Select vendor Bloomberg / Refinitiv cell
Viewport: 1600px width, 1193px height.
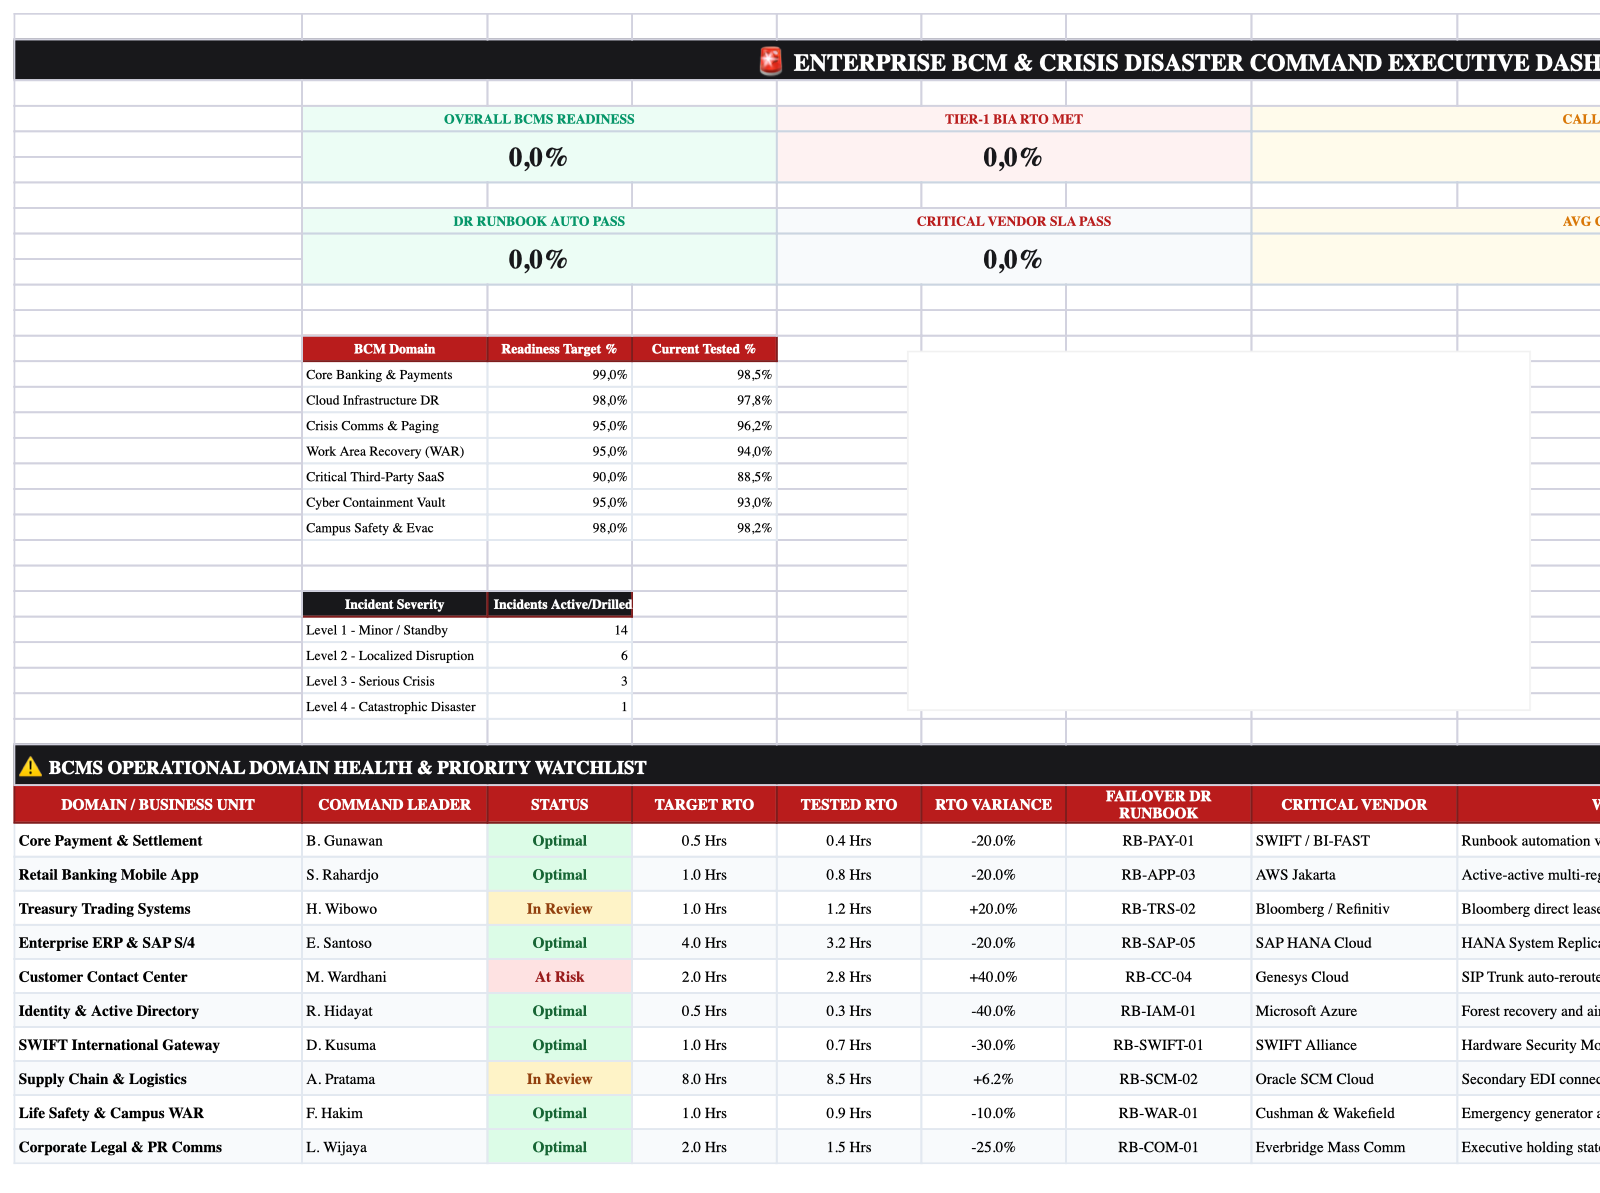tap(1354, 909)
